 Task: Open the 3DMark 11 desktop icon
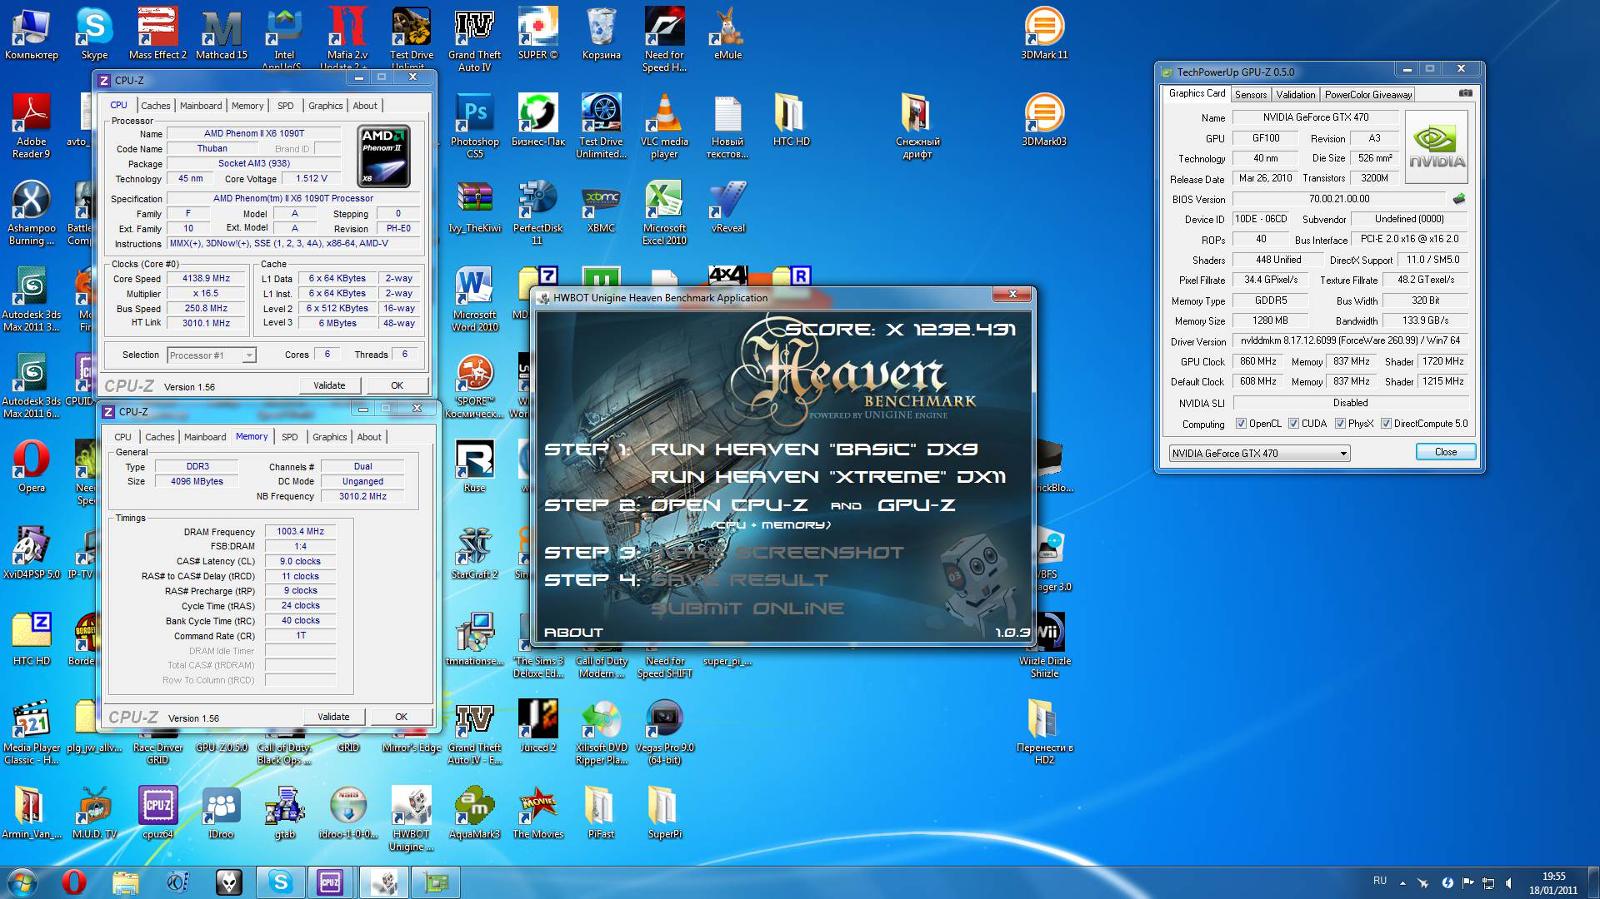(x=1044, y=33)
